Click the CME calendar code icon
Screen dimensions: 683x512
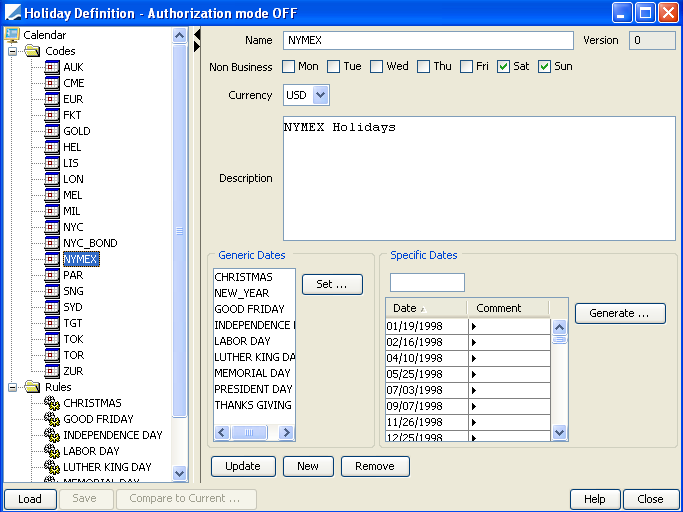pyautogui.click(x=52, y=83)
